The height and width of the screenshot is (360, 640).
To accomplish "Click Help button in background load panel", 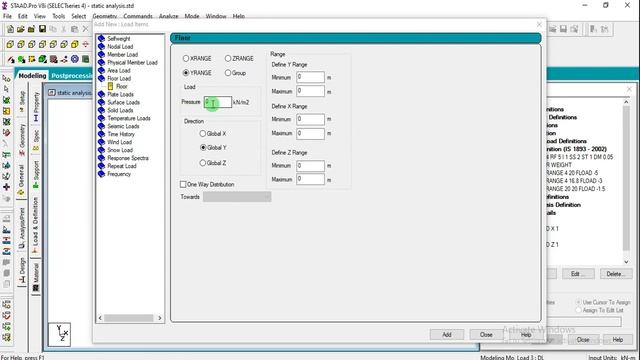I will (x=618, y=340).
